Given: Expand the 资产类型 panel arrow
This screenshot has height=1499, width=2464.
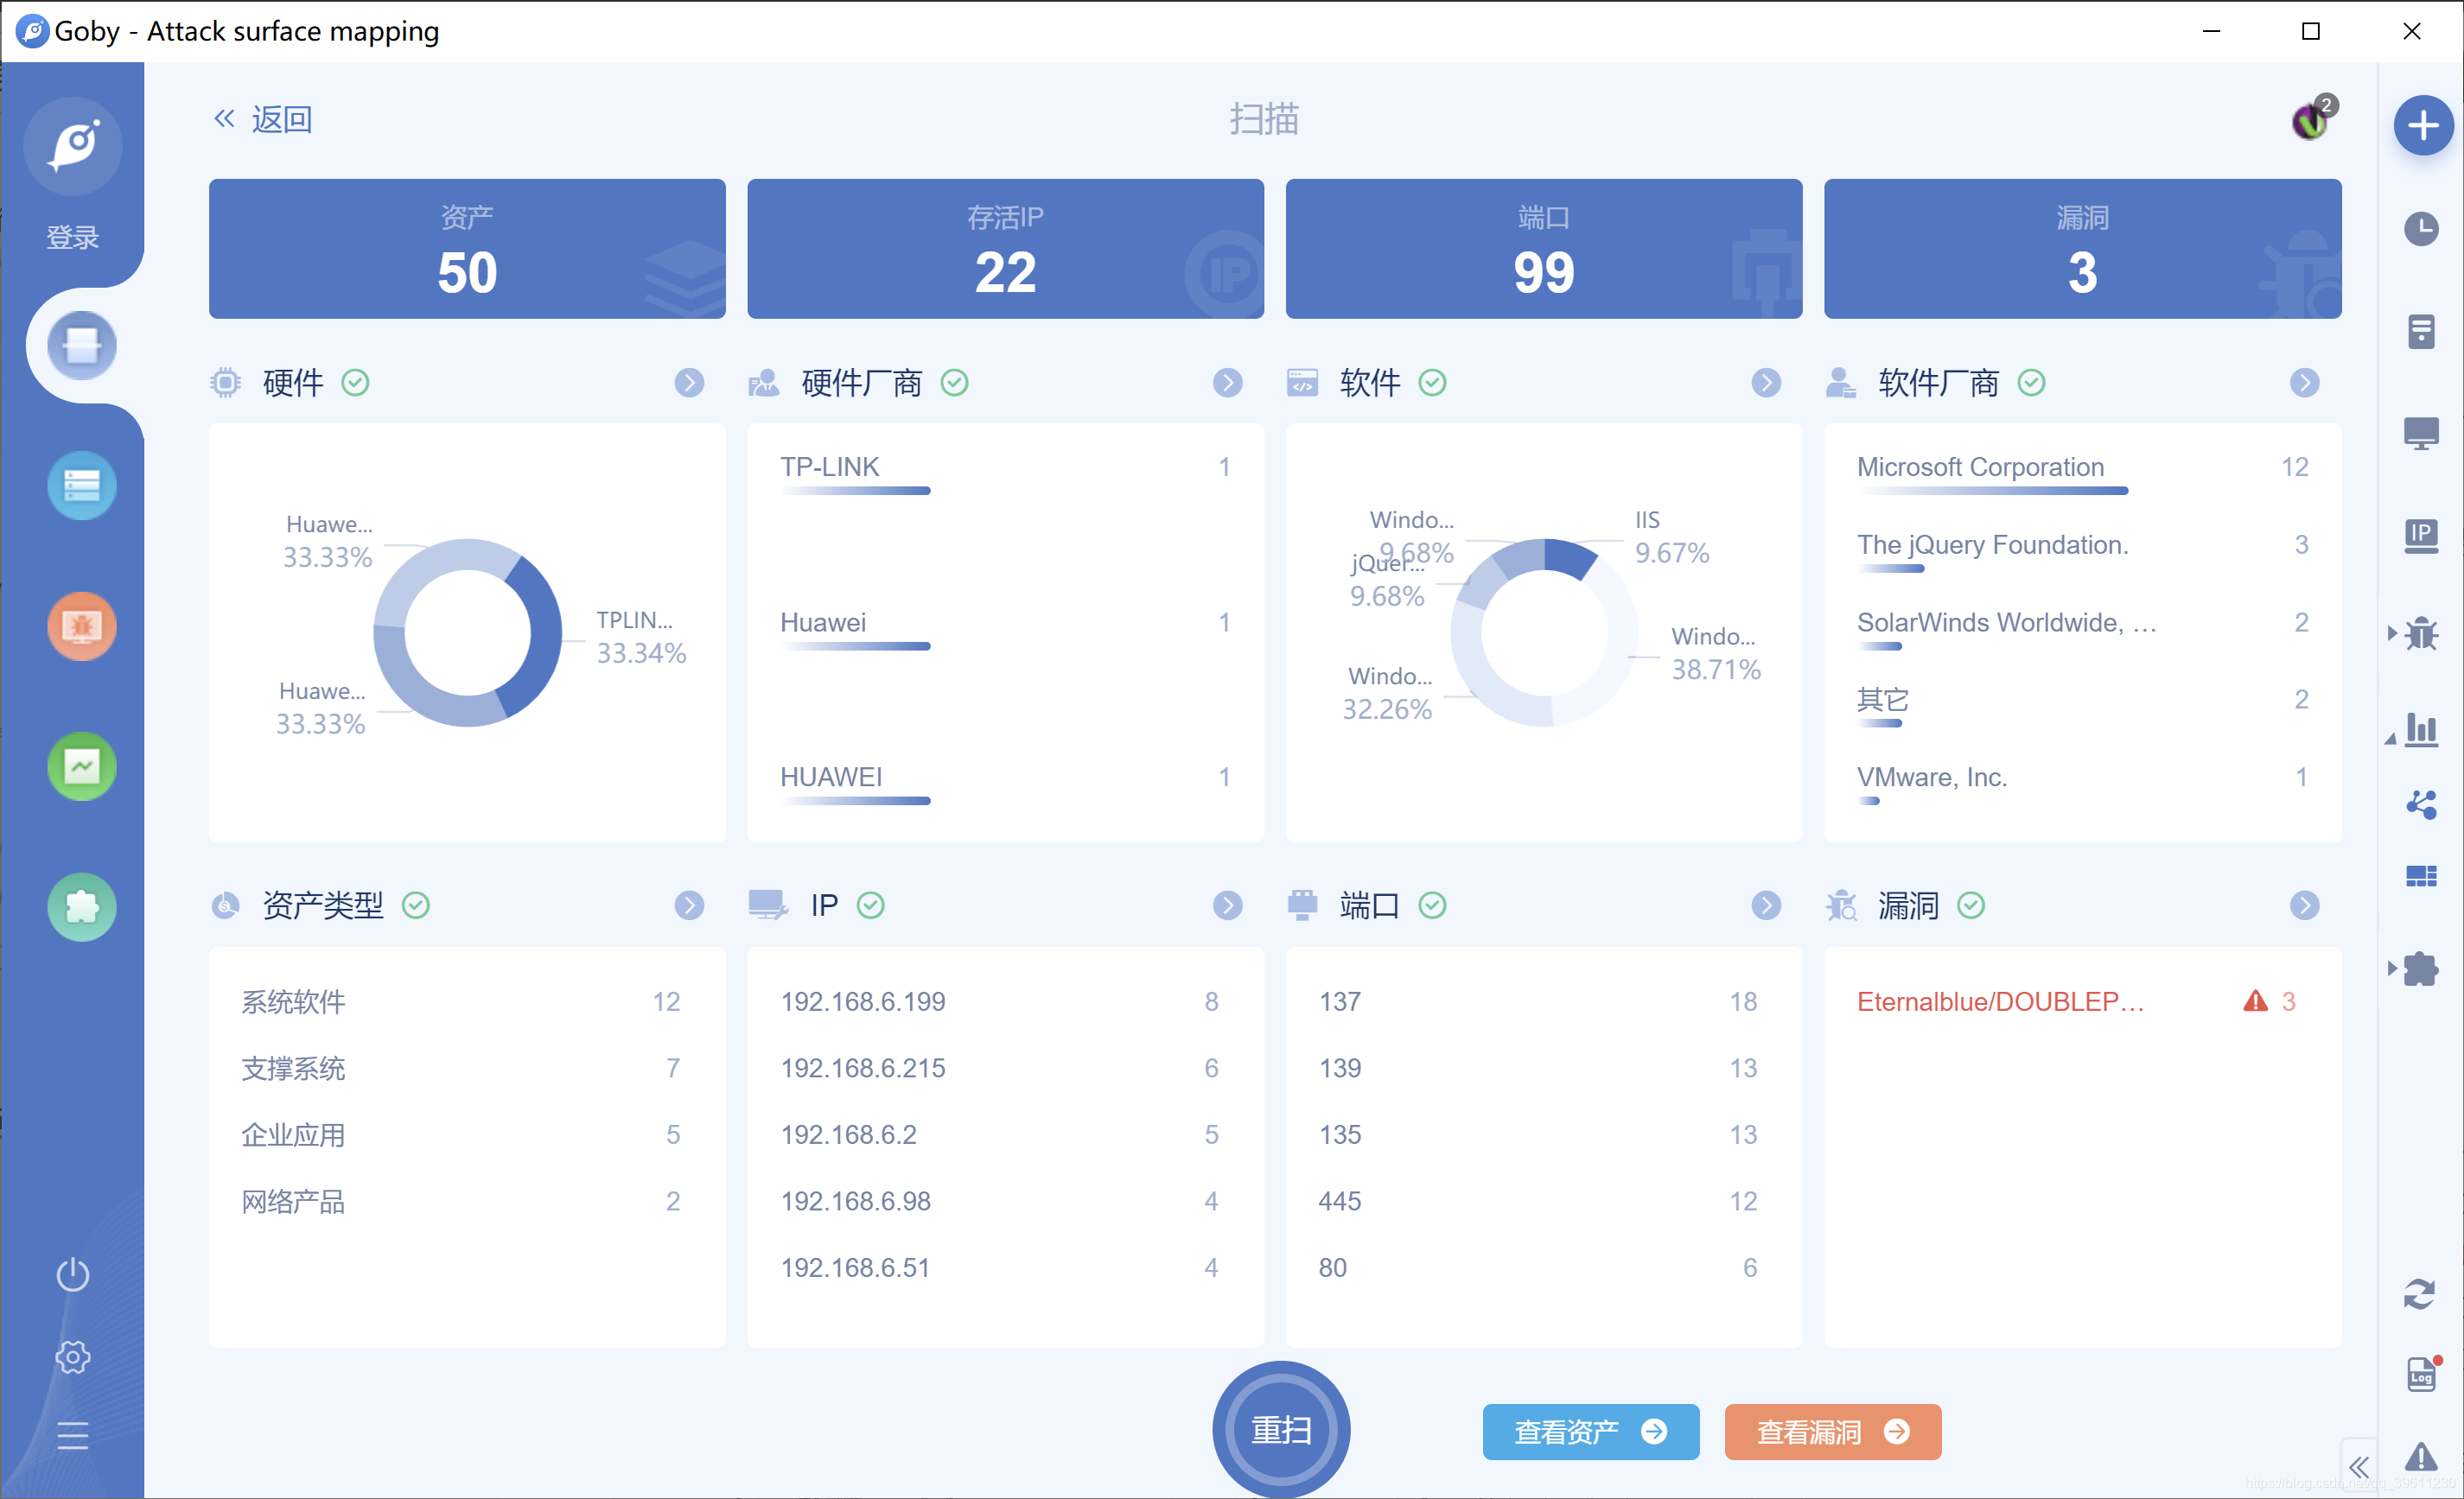Looking at the screenshot, I should tap(689, 905).
